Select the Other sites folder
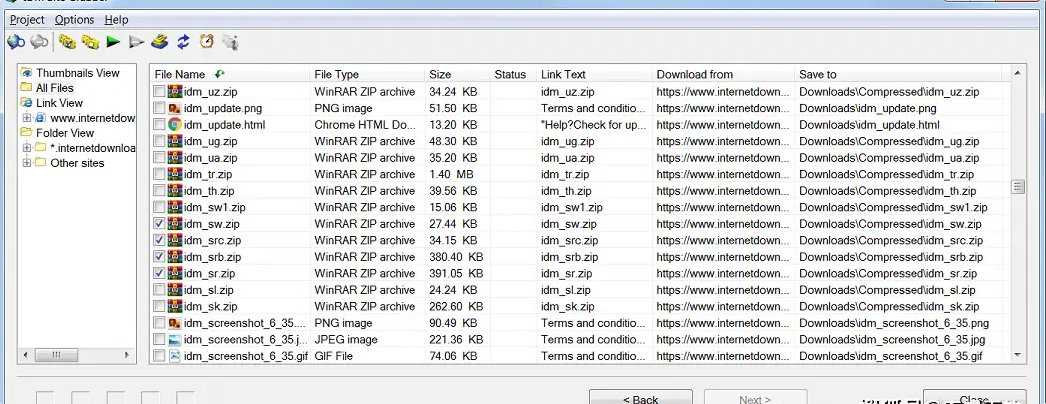The height and width of the screenshot is (404, 1046). [77, 163]
